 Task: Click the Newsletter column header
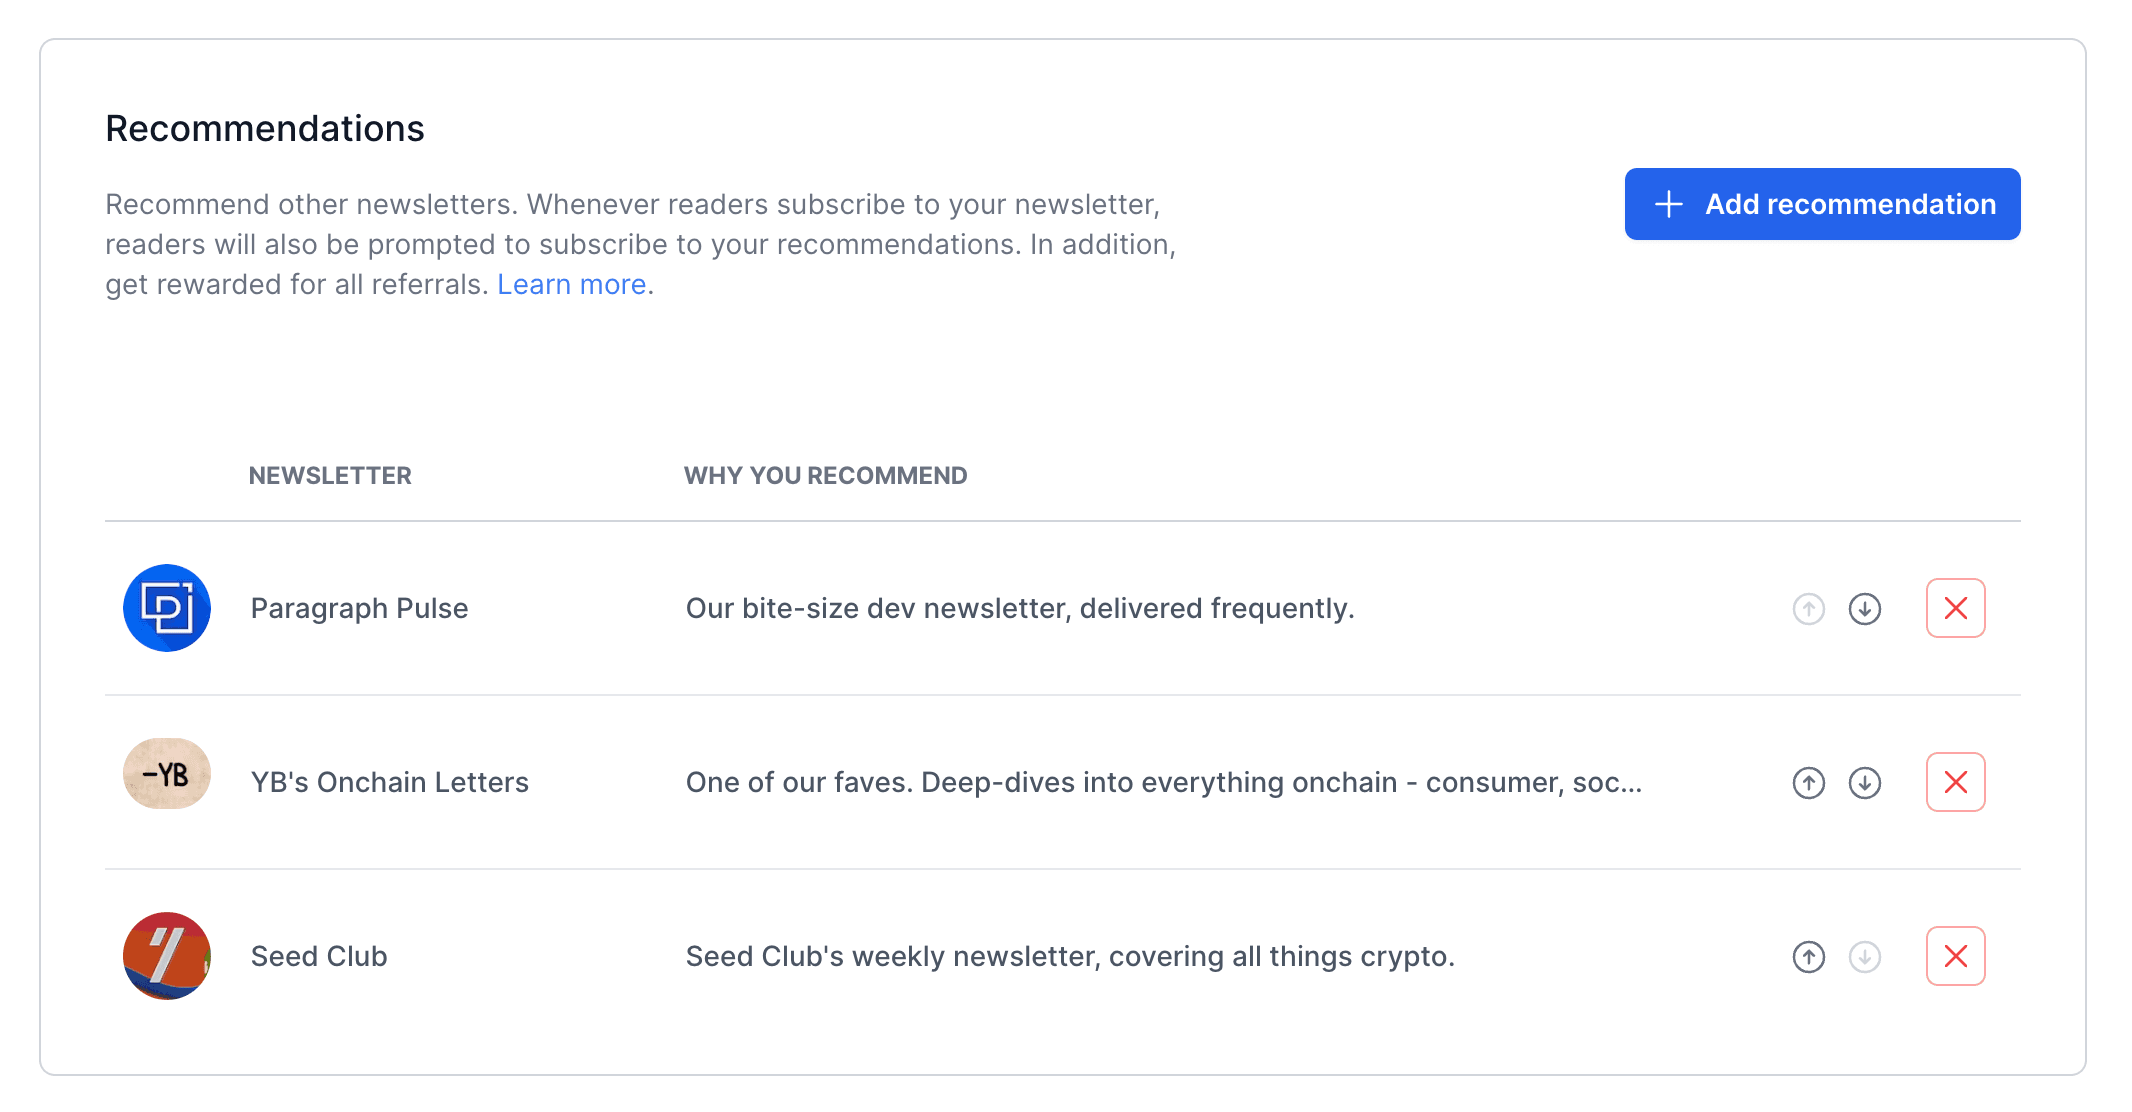click(330, 476)
